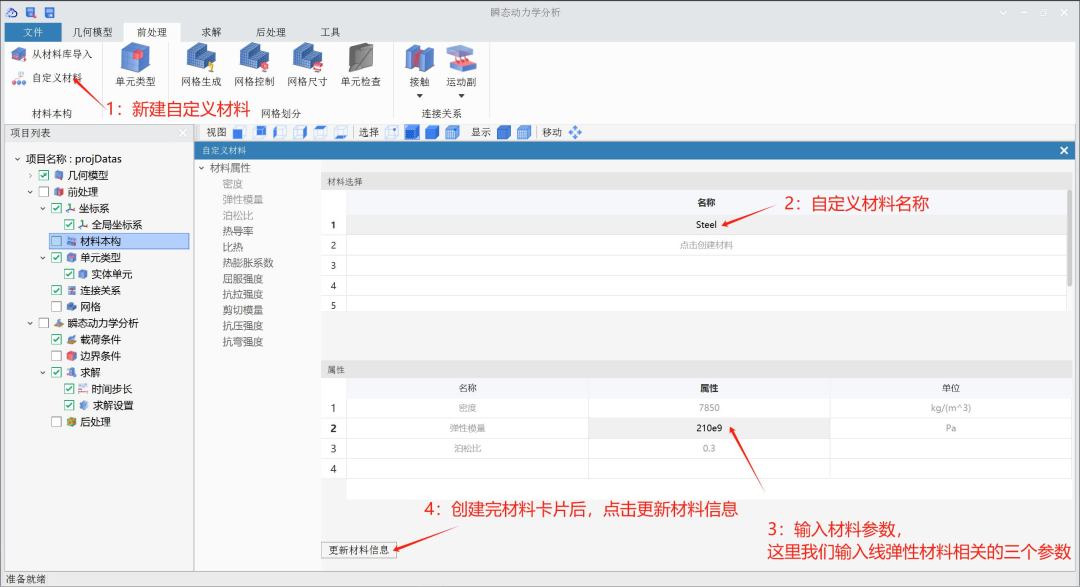Check the 网格 checkbox
1080x587 pixels.
pyautogui.click(x=56, y=307)
